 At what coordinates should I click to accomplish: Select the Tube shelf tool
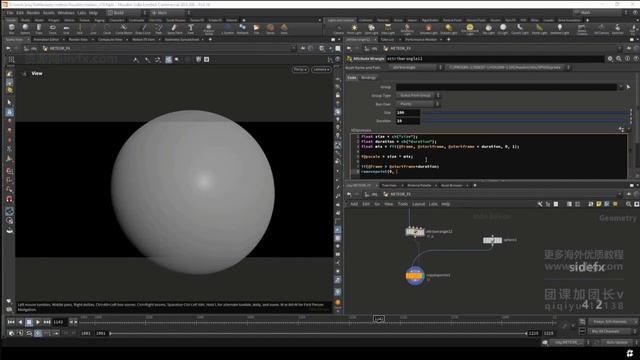point(38,29)
